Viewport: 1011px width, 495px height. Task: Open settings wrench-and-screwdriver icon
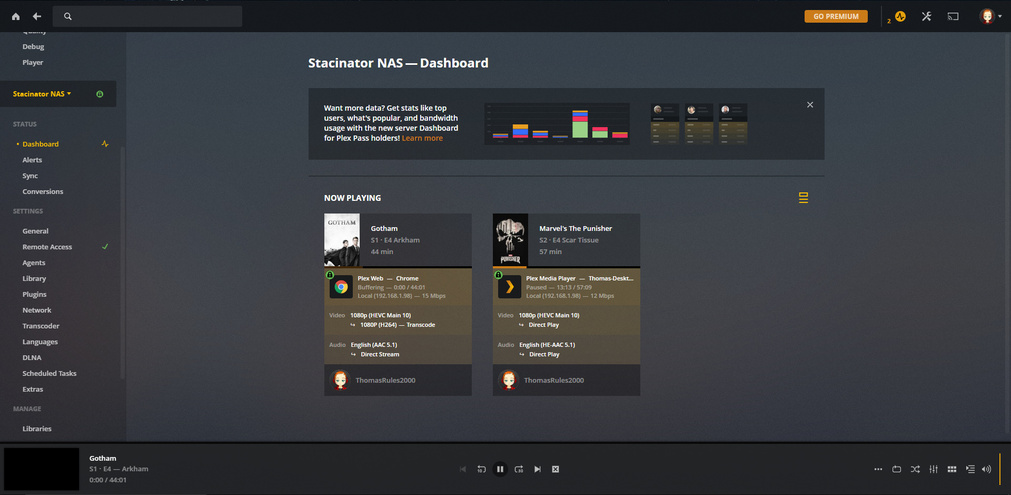tap(927, 16)
